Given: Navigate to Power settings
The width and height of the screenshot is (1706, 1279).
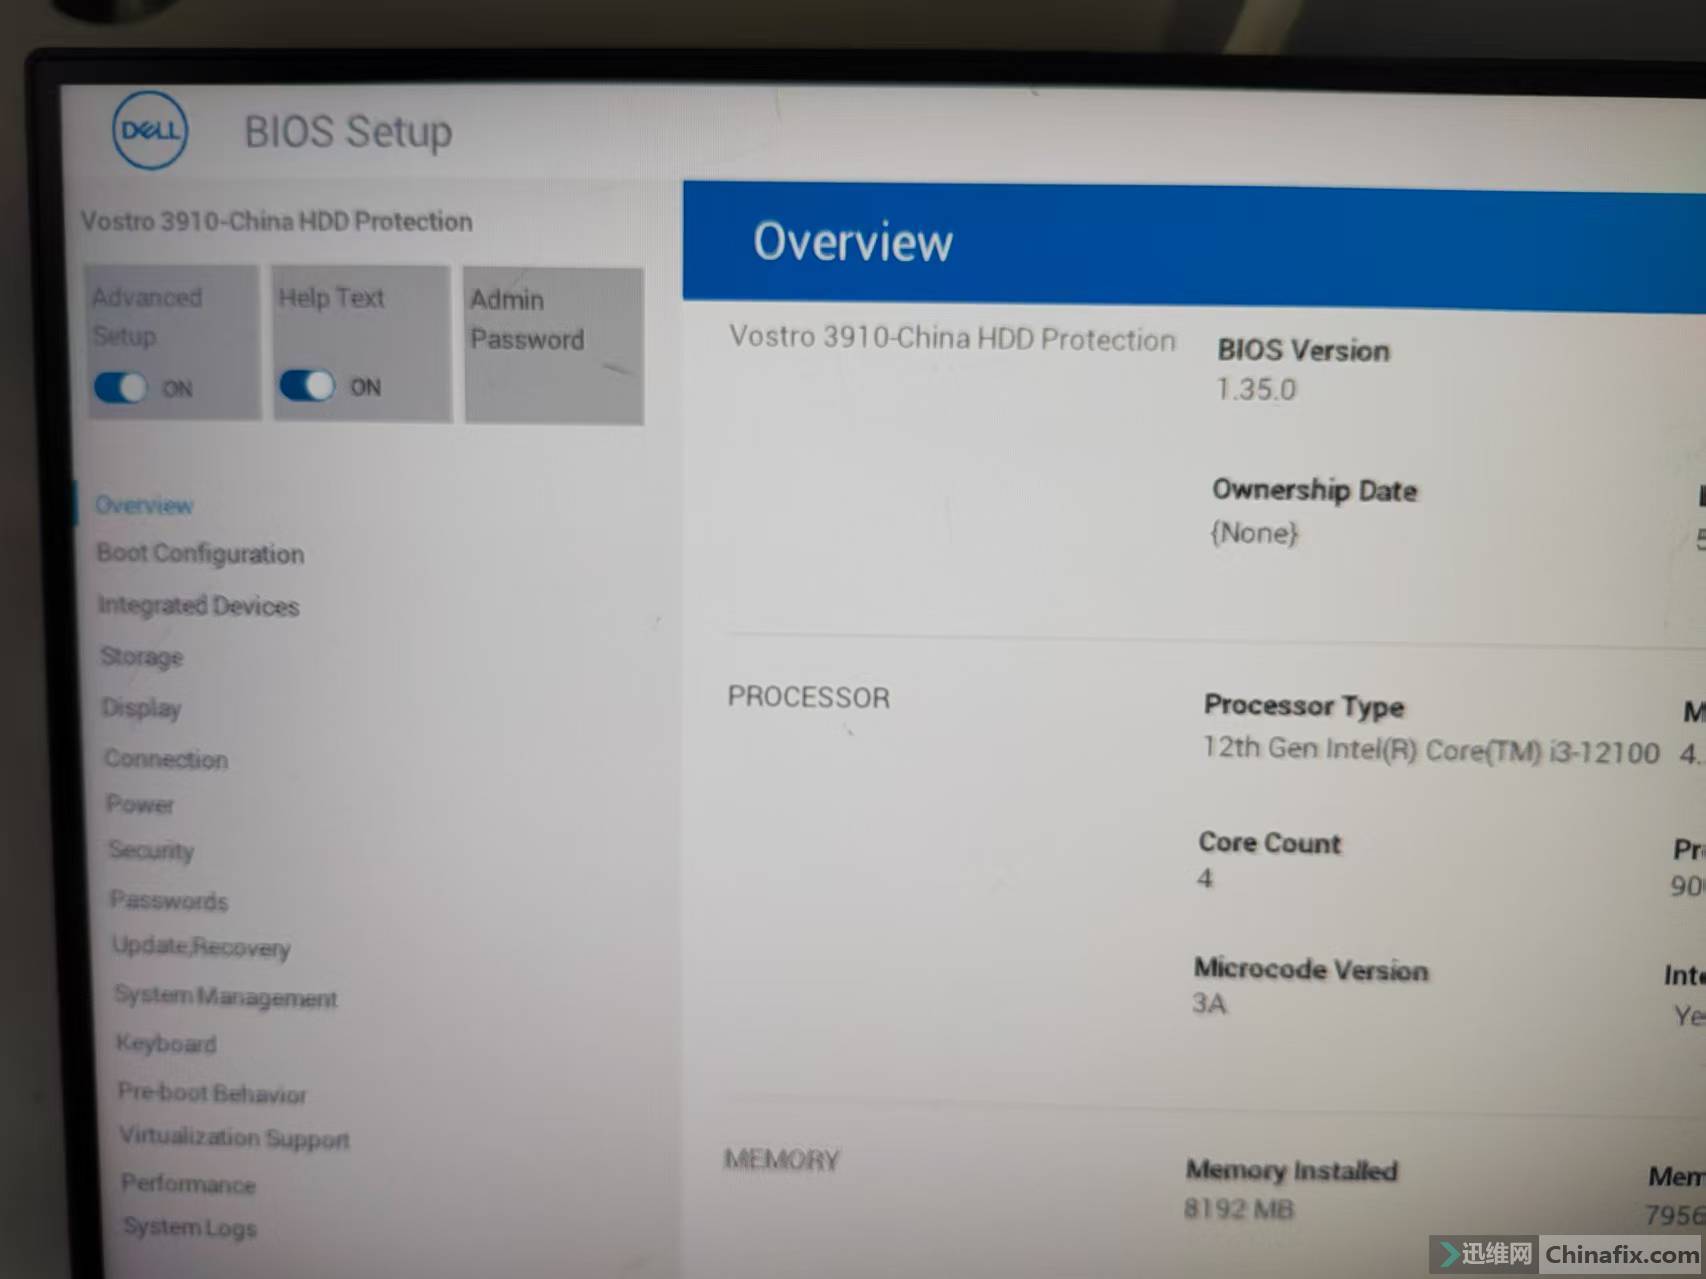Looking at the screenshot, I should tap(140, 805).
